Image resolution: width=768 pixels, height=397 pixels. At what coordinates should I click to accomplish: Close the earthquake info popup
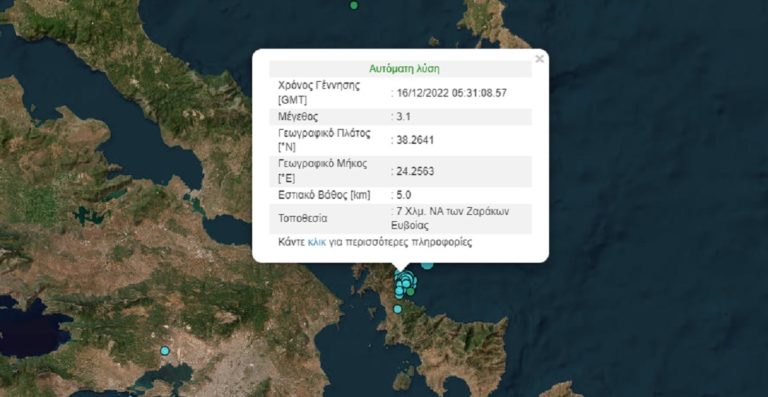click(539, 59)
